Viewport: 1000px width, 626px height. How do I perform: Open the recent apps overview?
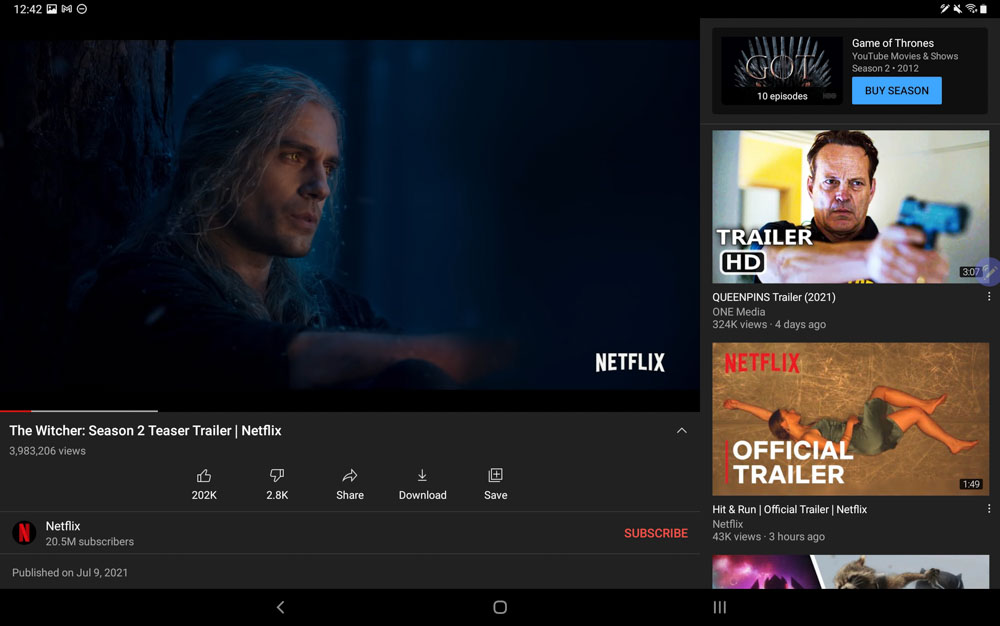click(719, 607)
